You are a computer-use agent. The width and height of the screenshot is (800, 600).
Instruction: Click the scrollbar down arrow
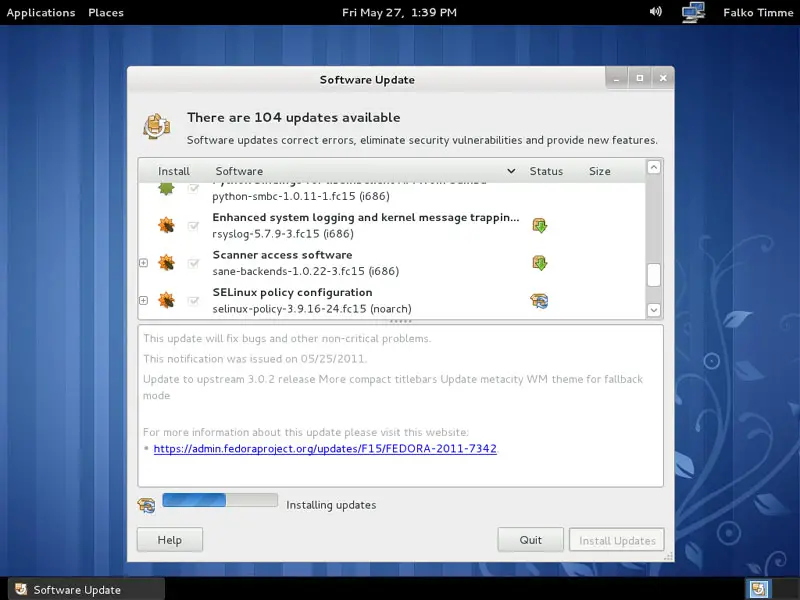coord(654,310)
